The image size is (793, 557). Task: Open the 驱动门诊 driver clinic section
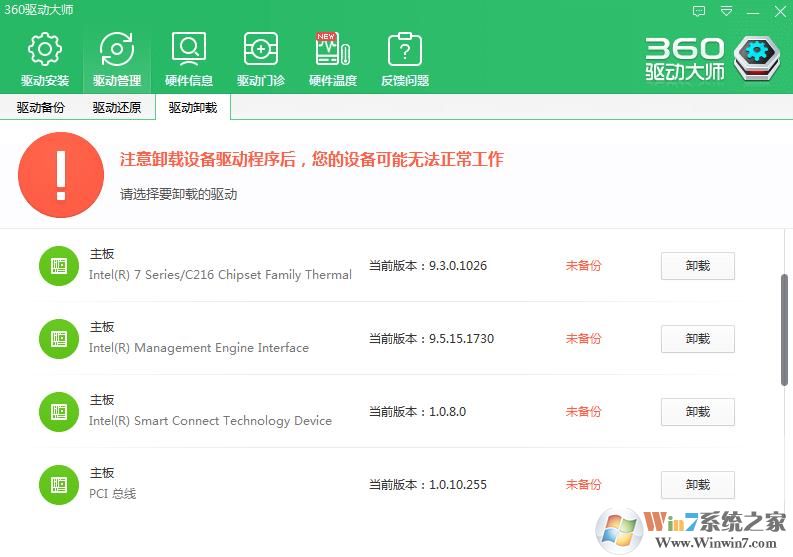pos(260,59)
